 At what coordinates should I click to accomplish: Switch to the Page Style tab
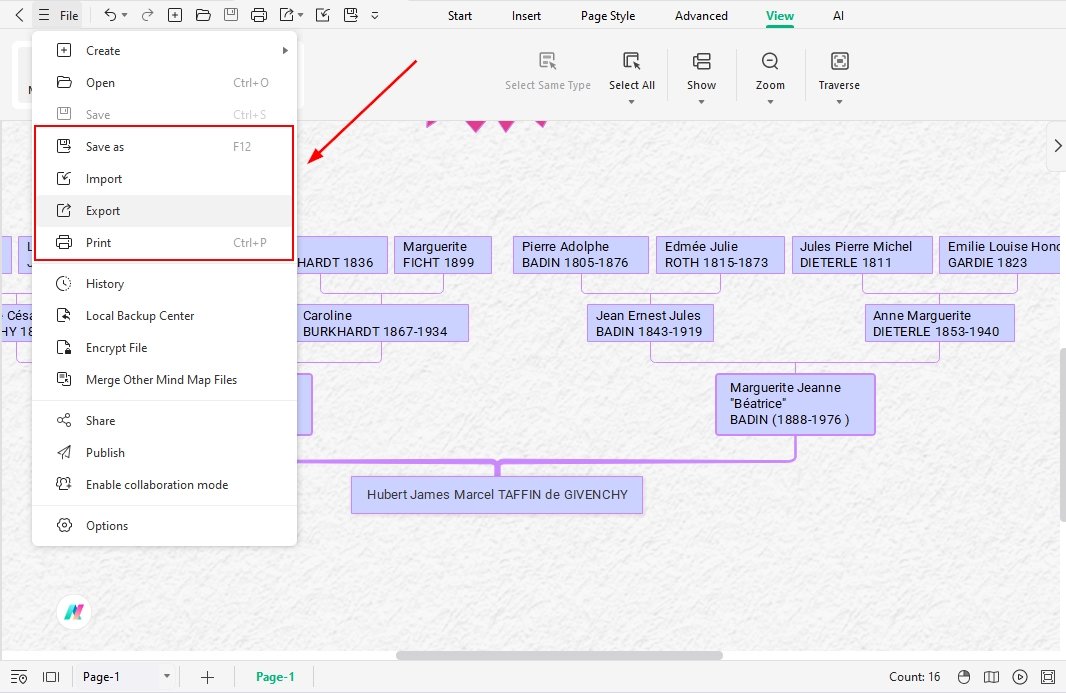point(608,16)
